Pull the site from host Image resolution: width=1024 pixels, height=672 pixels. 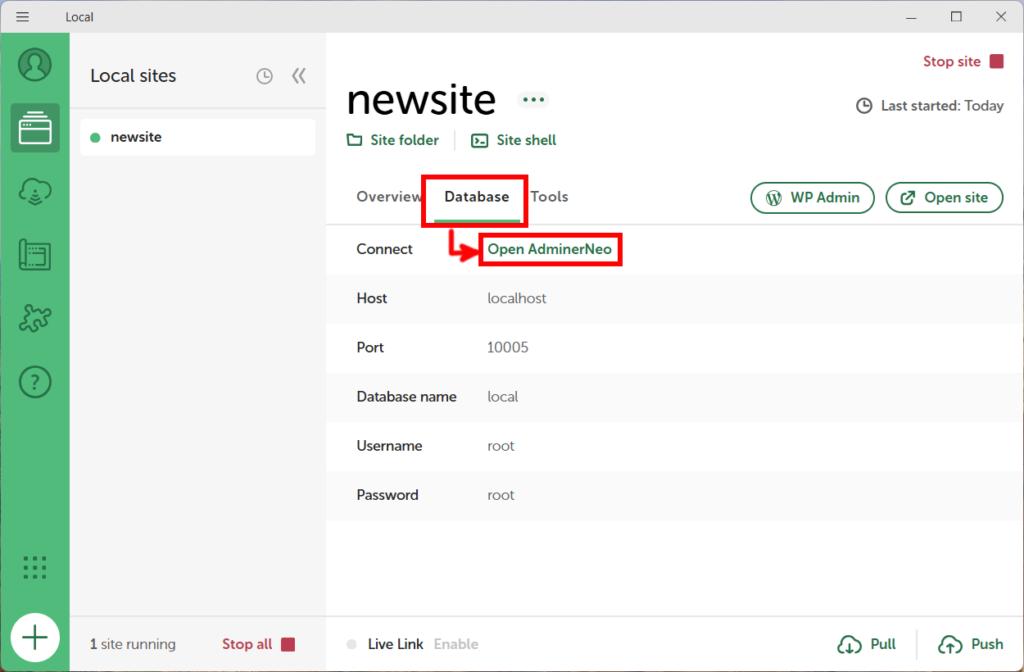coord(866,644)
